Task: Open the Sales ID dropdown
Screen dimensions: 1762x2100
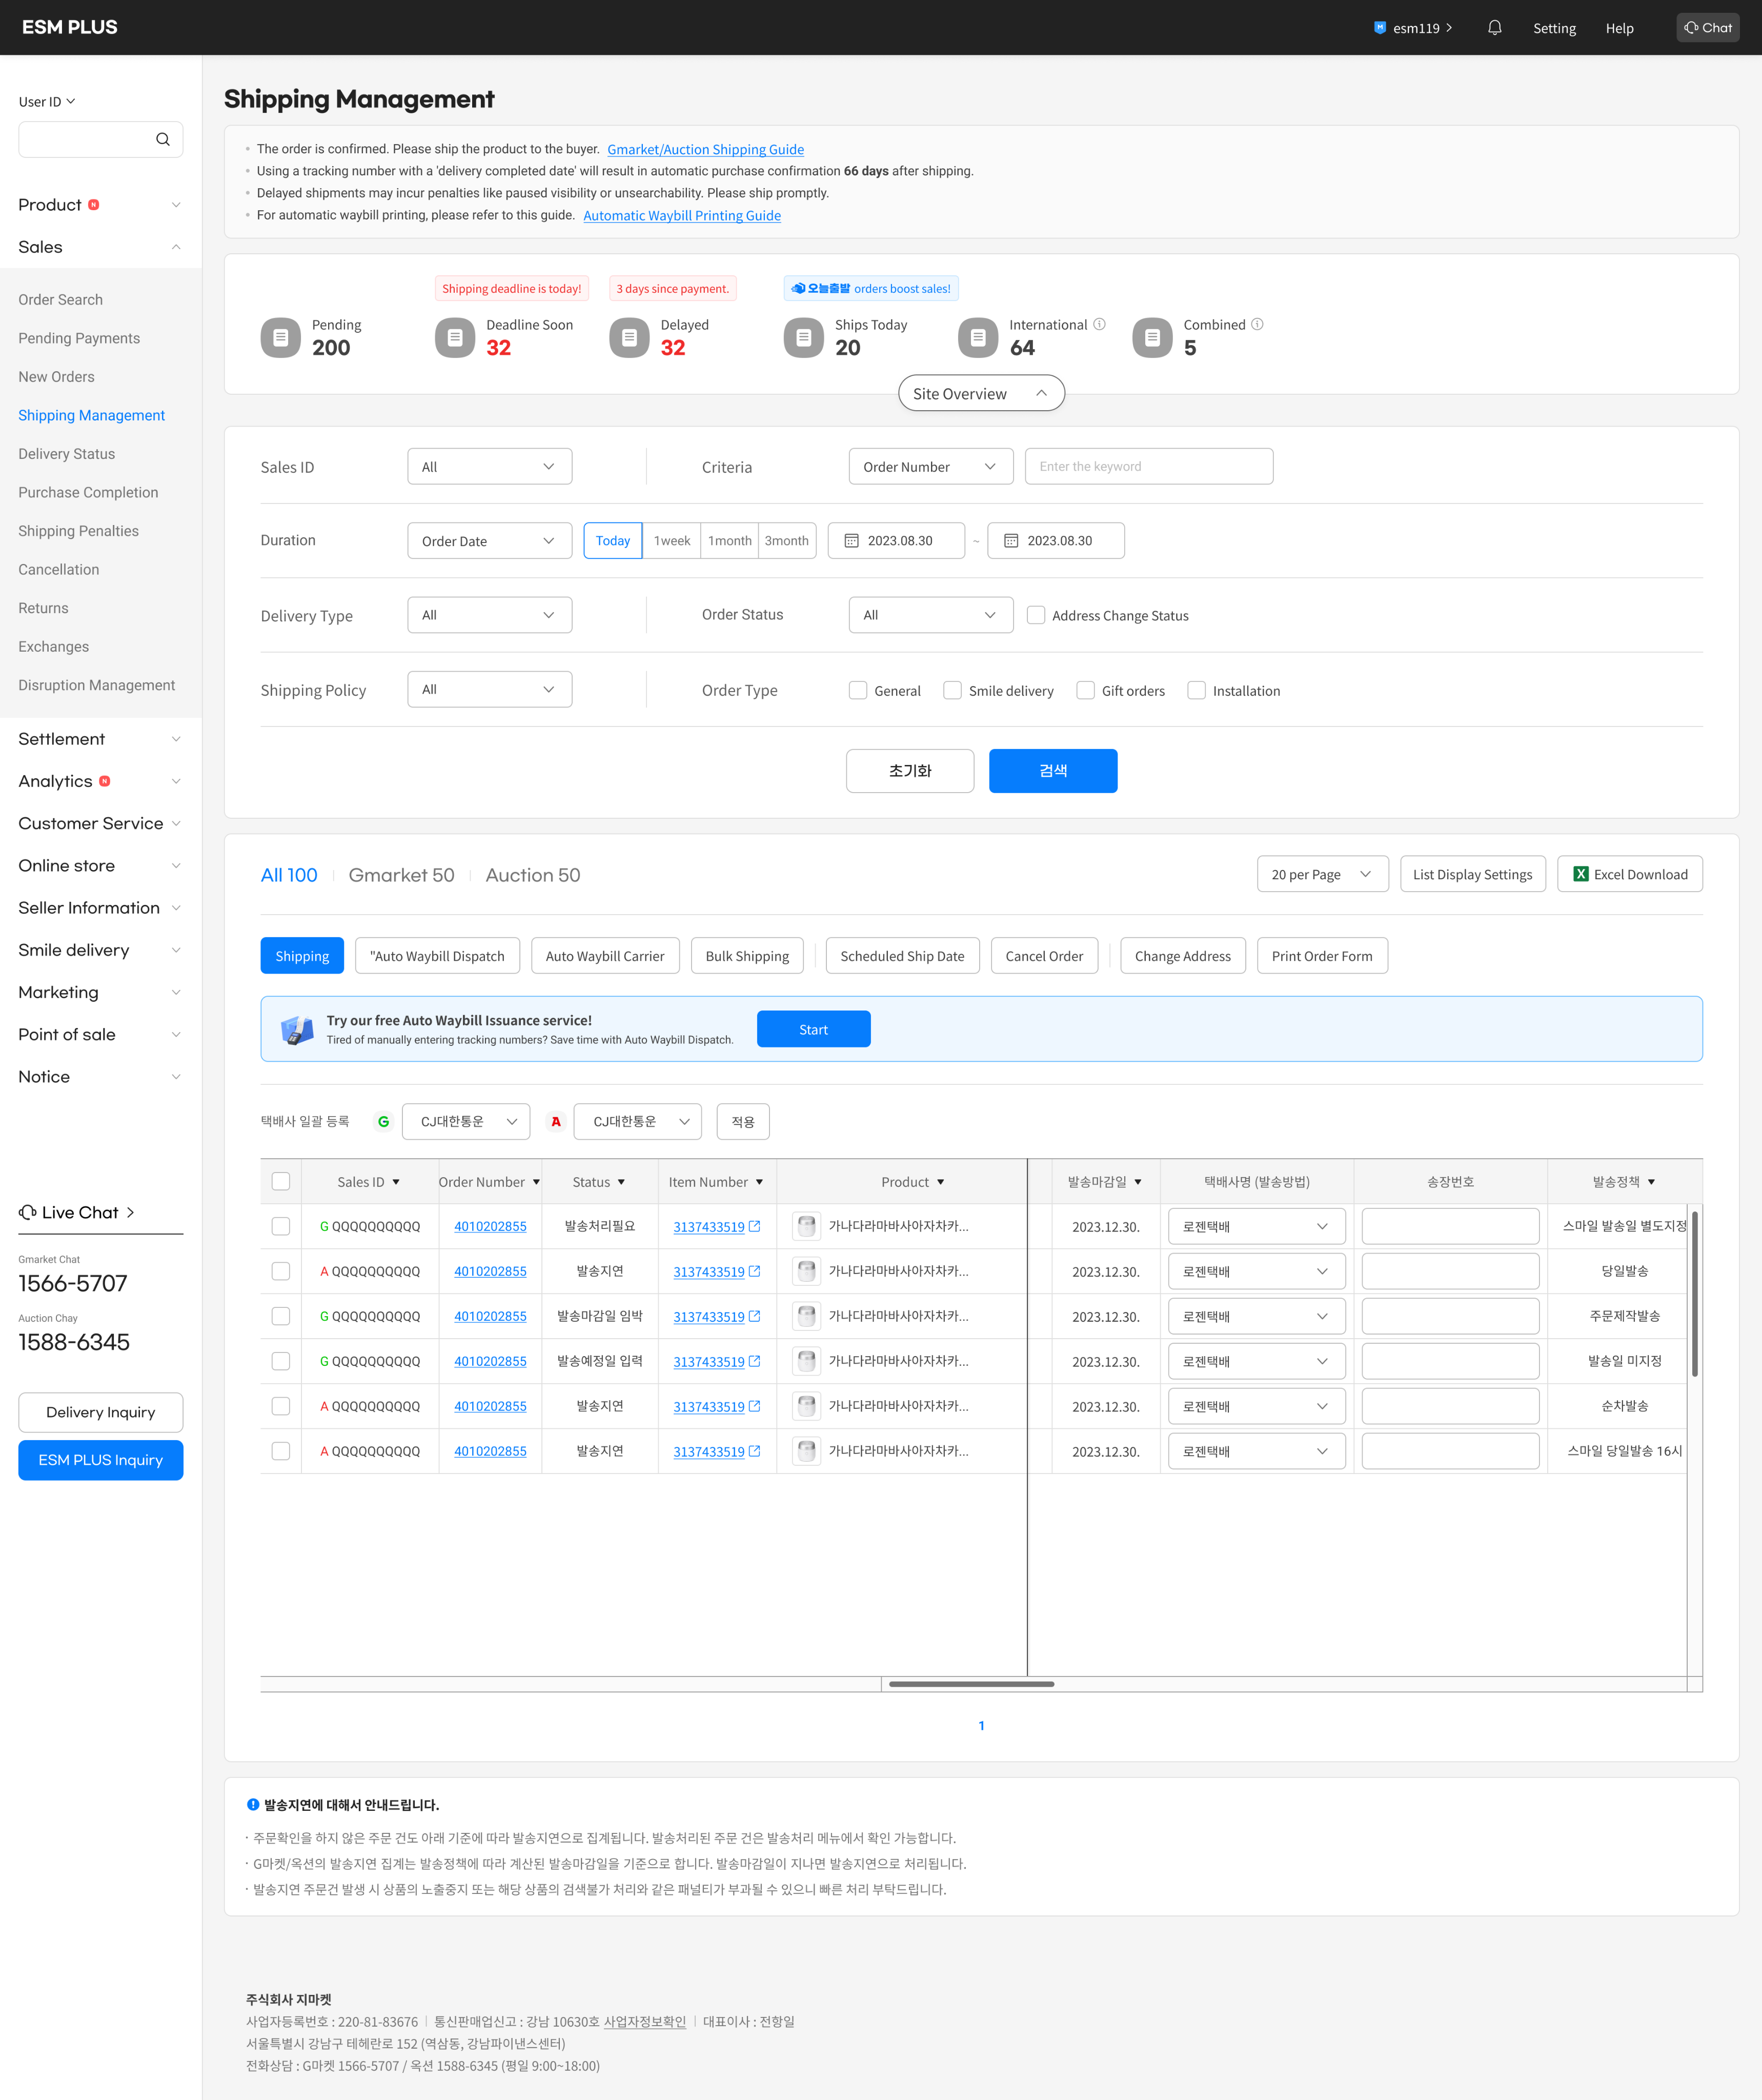Action: [489, 467]
